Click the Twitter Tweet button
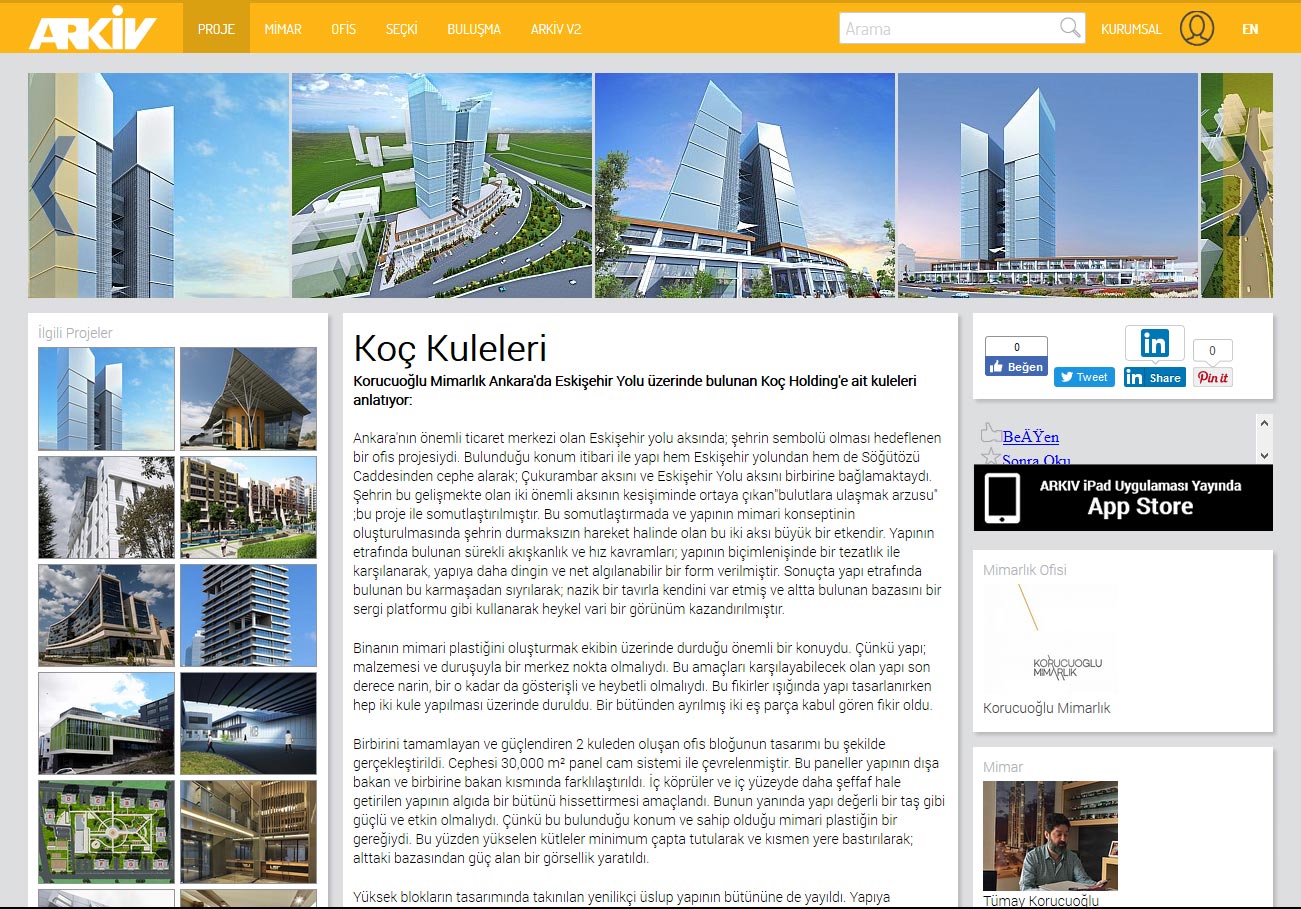 click(x=1084, y=377)
